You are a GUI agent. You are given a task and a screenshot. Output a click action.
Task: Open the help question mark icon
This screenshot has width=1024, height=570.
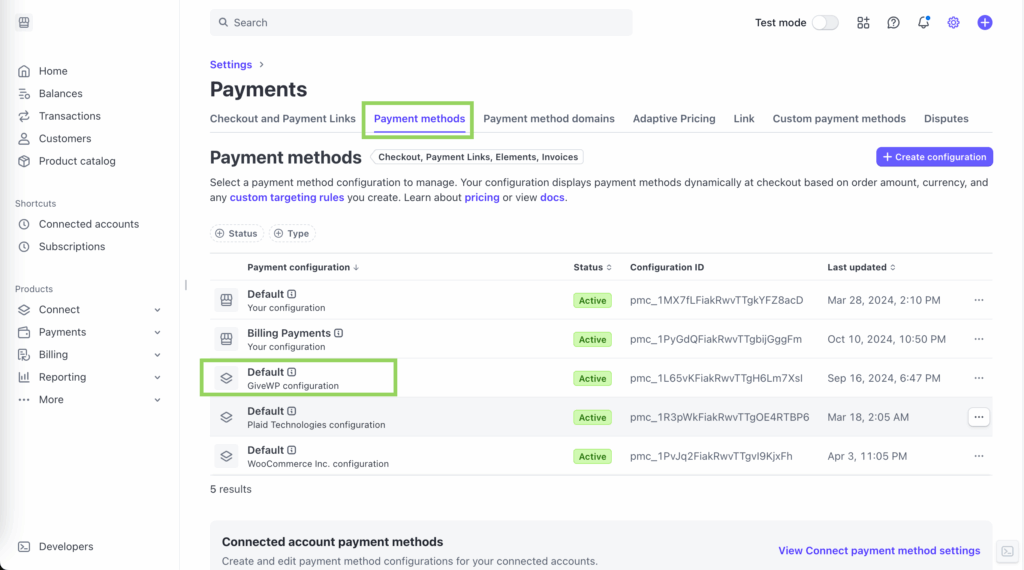coord(893,23)
